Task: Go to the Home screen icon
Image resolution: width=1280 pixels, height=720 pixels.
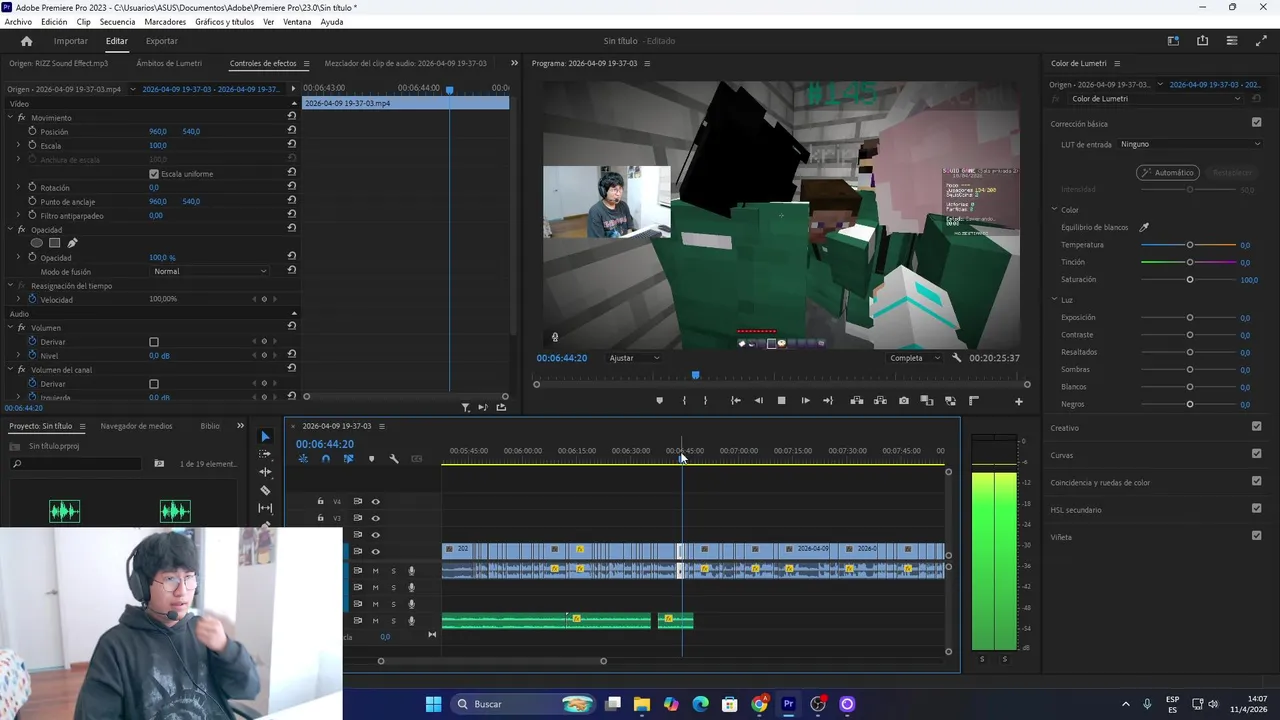Action: tap(26, 41)
